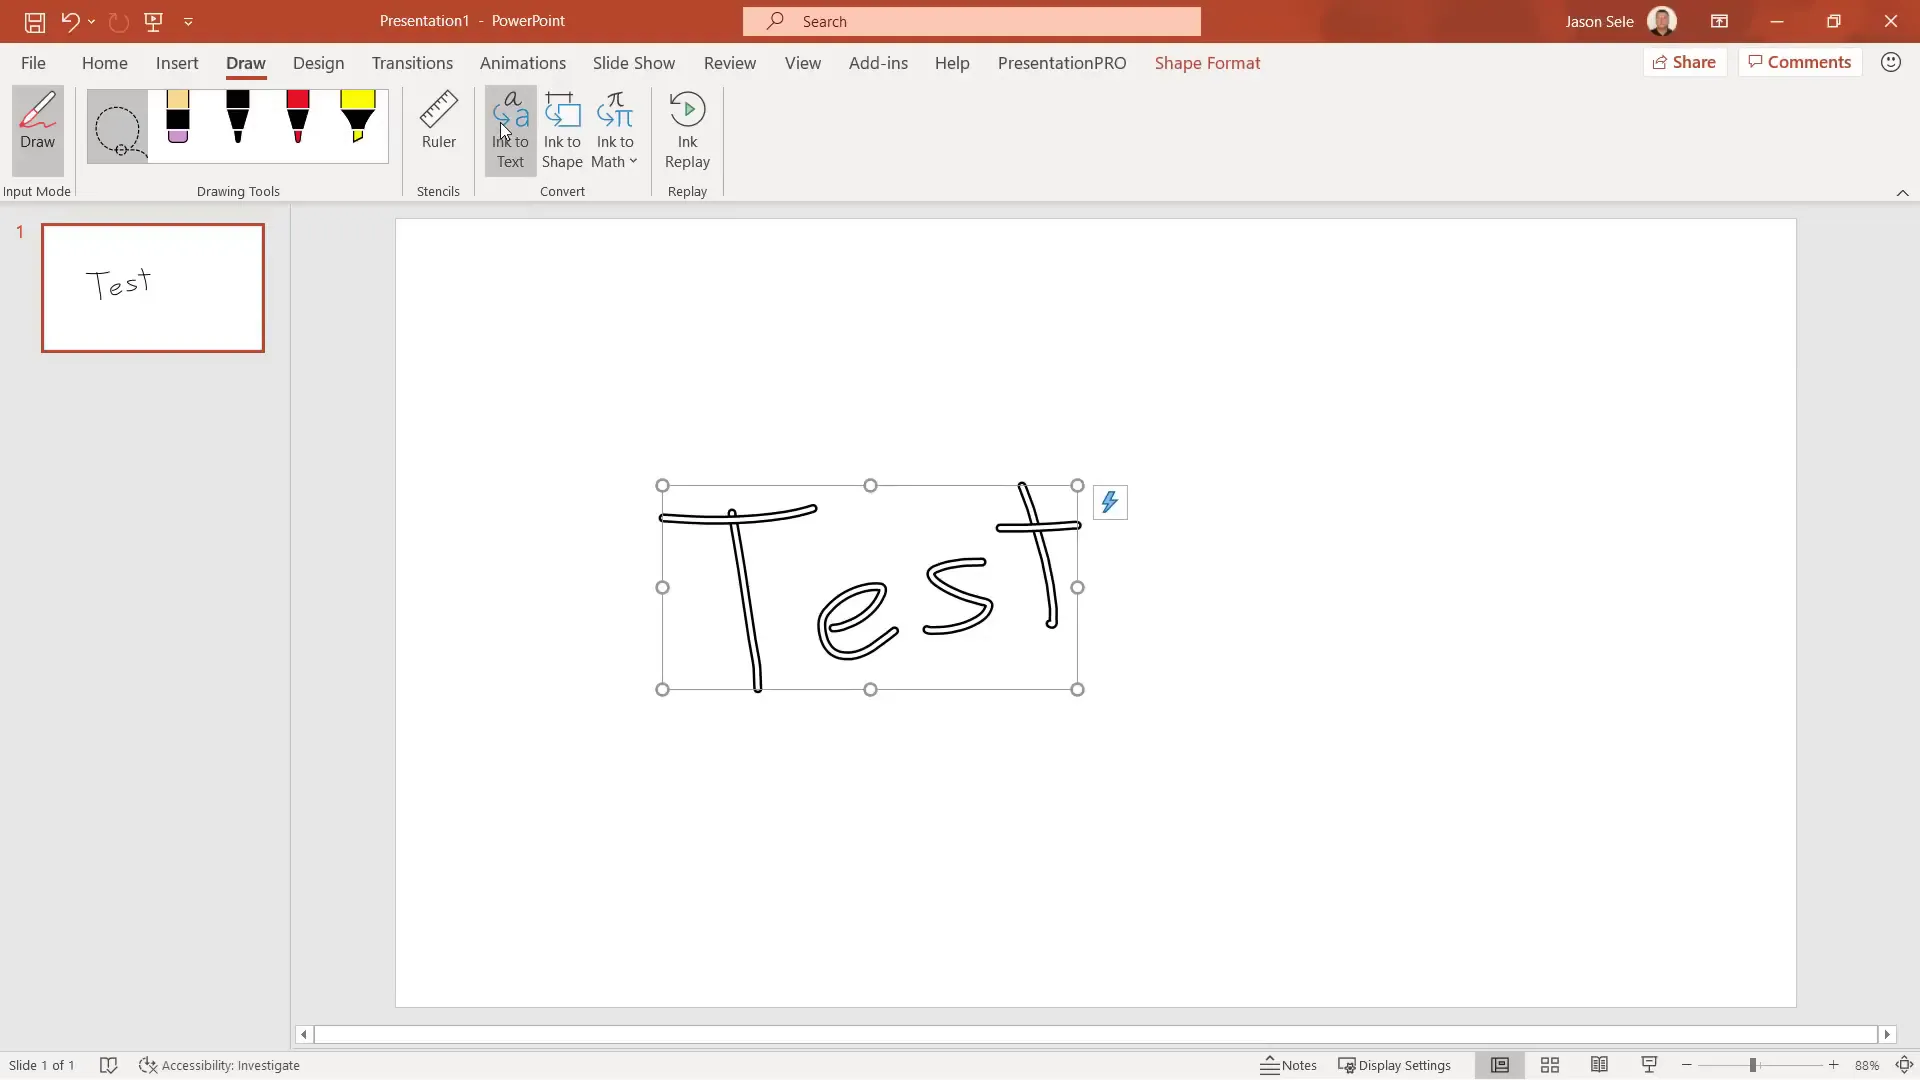Open Accessibility: Investigate status

[219, 1065]
